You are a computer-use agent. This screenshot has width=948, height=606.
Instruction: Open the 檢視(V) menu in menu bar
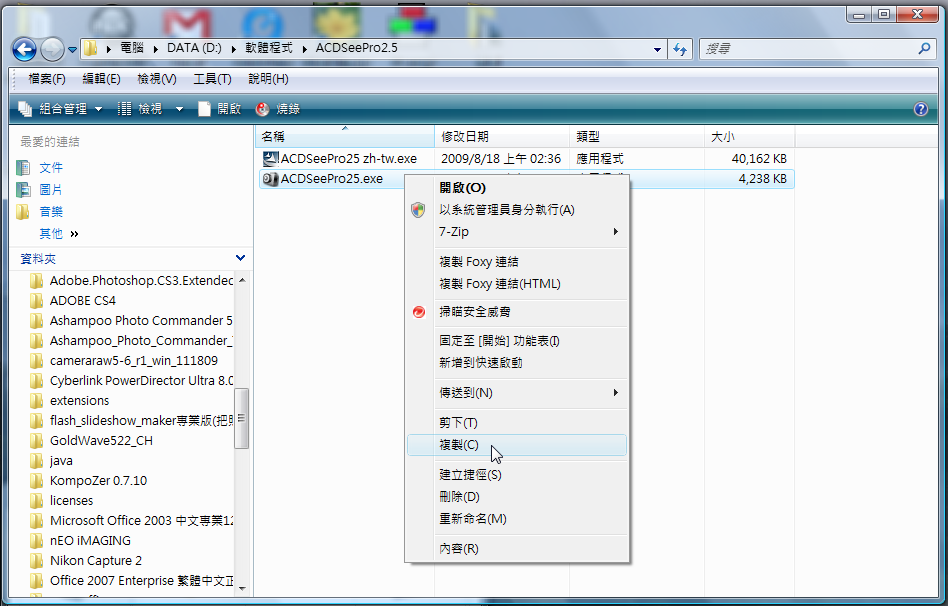coord(157,79)
